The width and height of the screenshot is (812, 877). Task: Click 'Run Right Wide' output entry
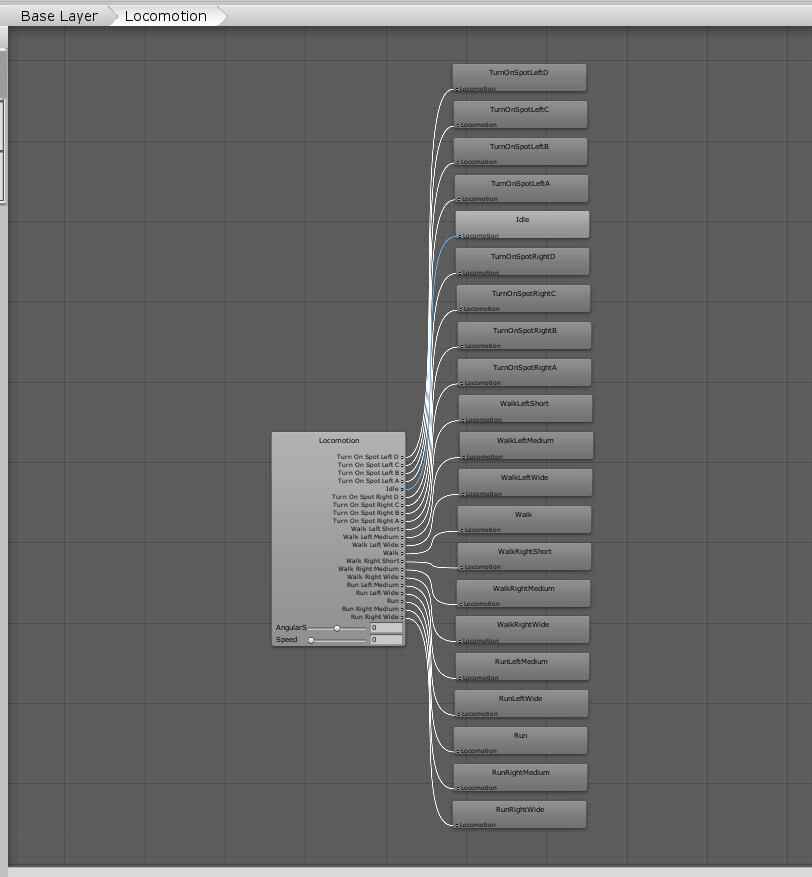377,617
